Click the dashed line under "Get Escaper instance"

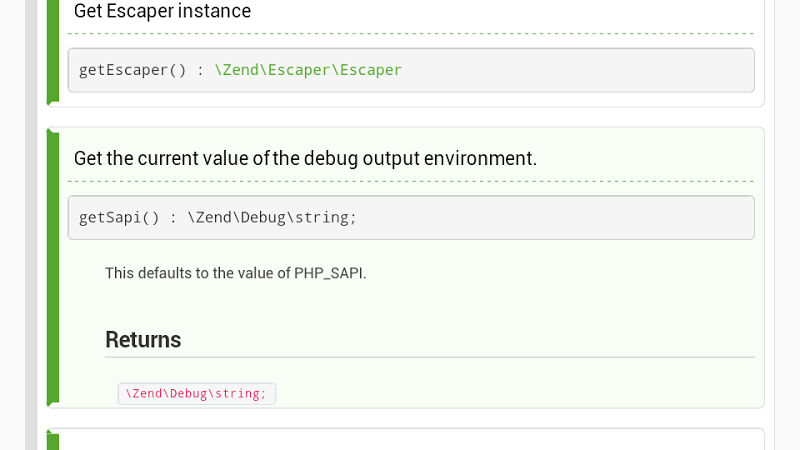pyautogui.click(x=410, y=34)
